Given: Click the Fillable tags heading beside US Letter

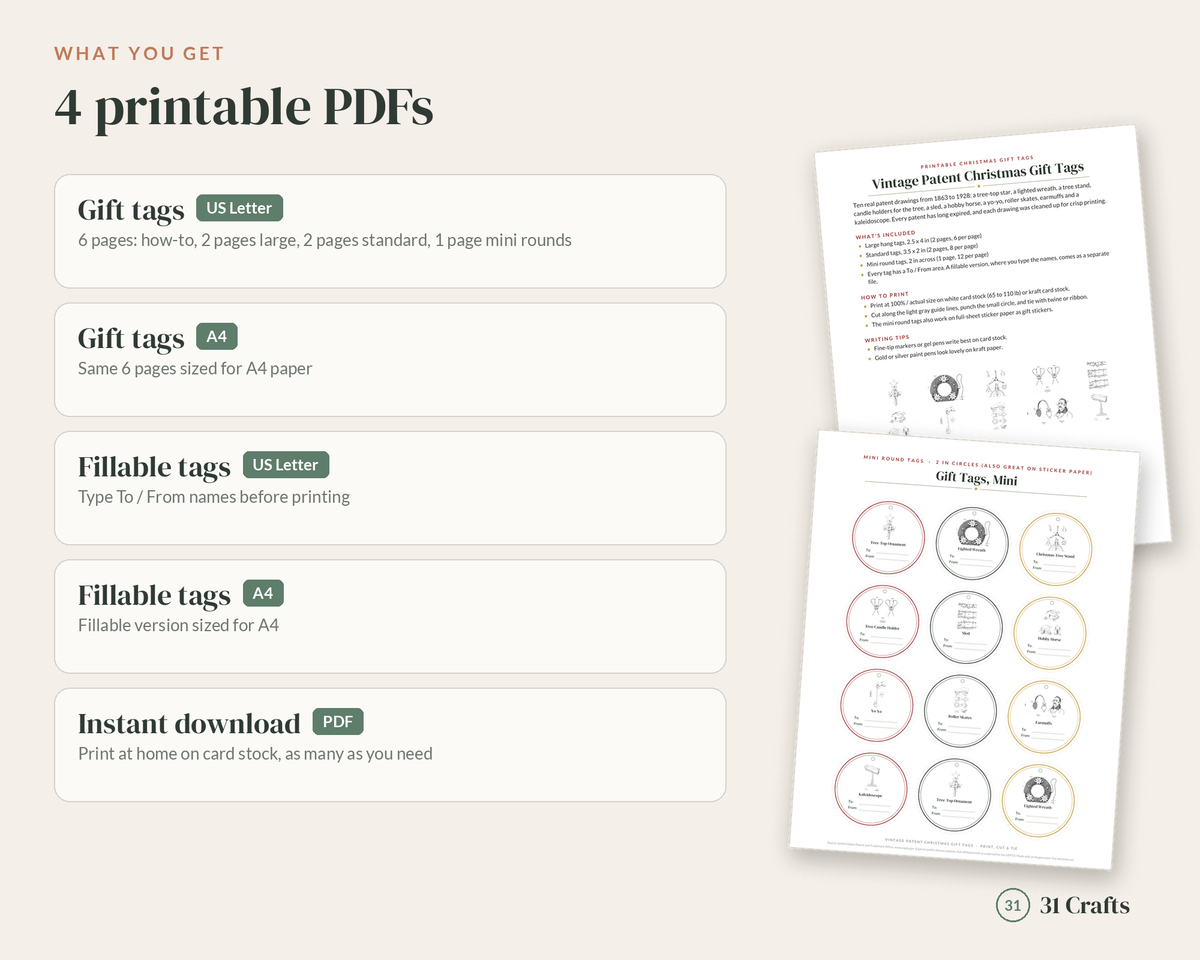Looking at the screenshot, I should [x=154, y=467].
